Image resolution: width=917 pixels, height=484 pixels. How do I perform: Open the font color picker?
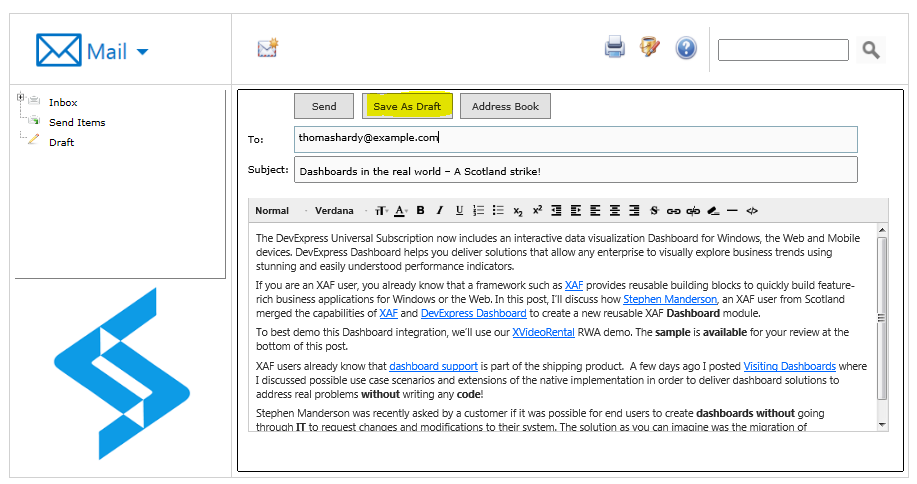[x=401, y=211]
